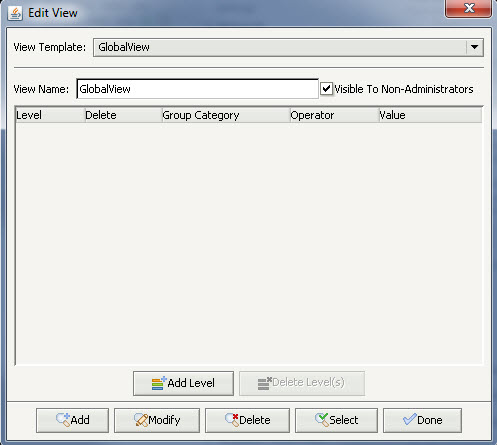Screen dimensions: 497x445
Task: Click the Modify button label
Action: [164, 420]
